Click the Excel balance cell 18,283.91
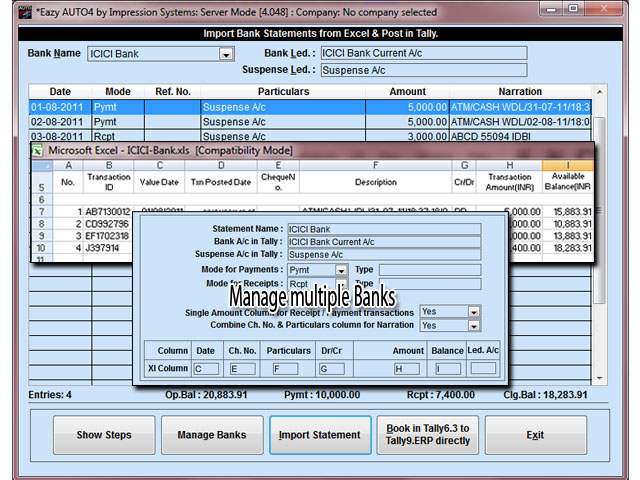The height and width of the screenshot is (480, 640). tap(567, 248)
